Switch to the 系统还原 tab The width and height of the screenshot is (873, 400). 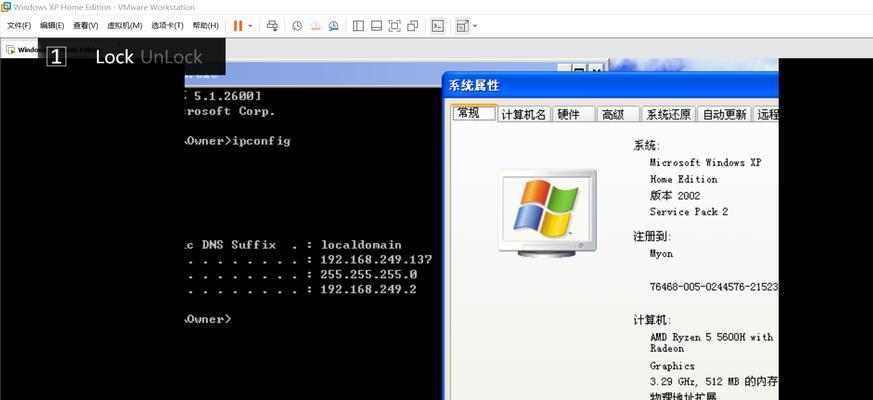(x=668, y=115)
